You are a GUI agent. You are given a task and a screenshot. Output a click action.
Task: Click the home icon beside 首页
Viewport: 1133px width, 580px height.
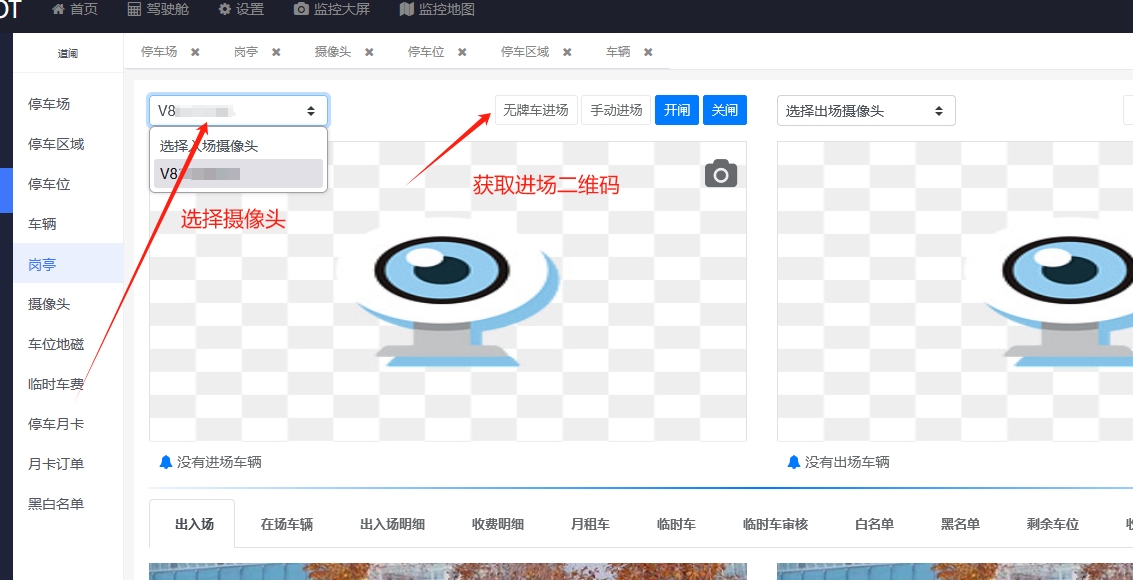(x=59, y=9)
